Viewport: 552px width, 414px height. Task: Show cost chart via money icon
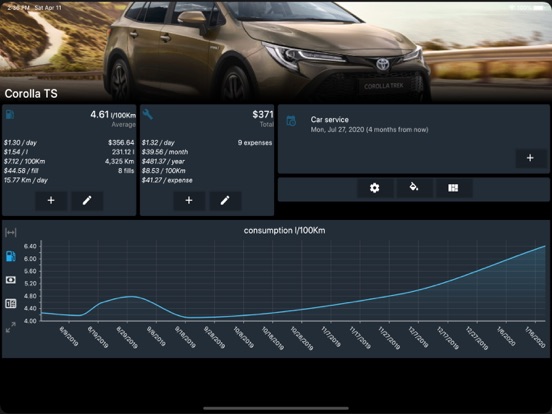tap(11, 280)
